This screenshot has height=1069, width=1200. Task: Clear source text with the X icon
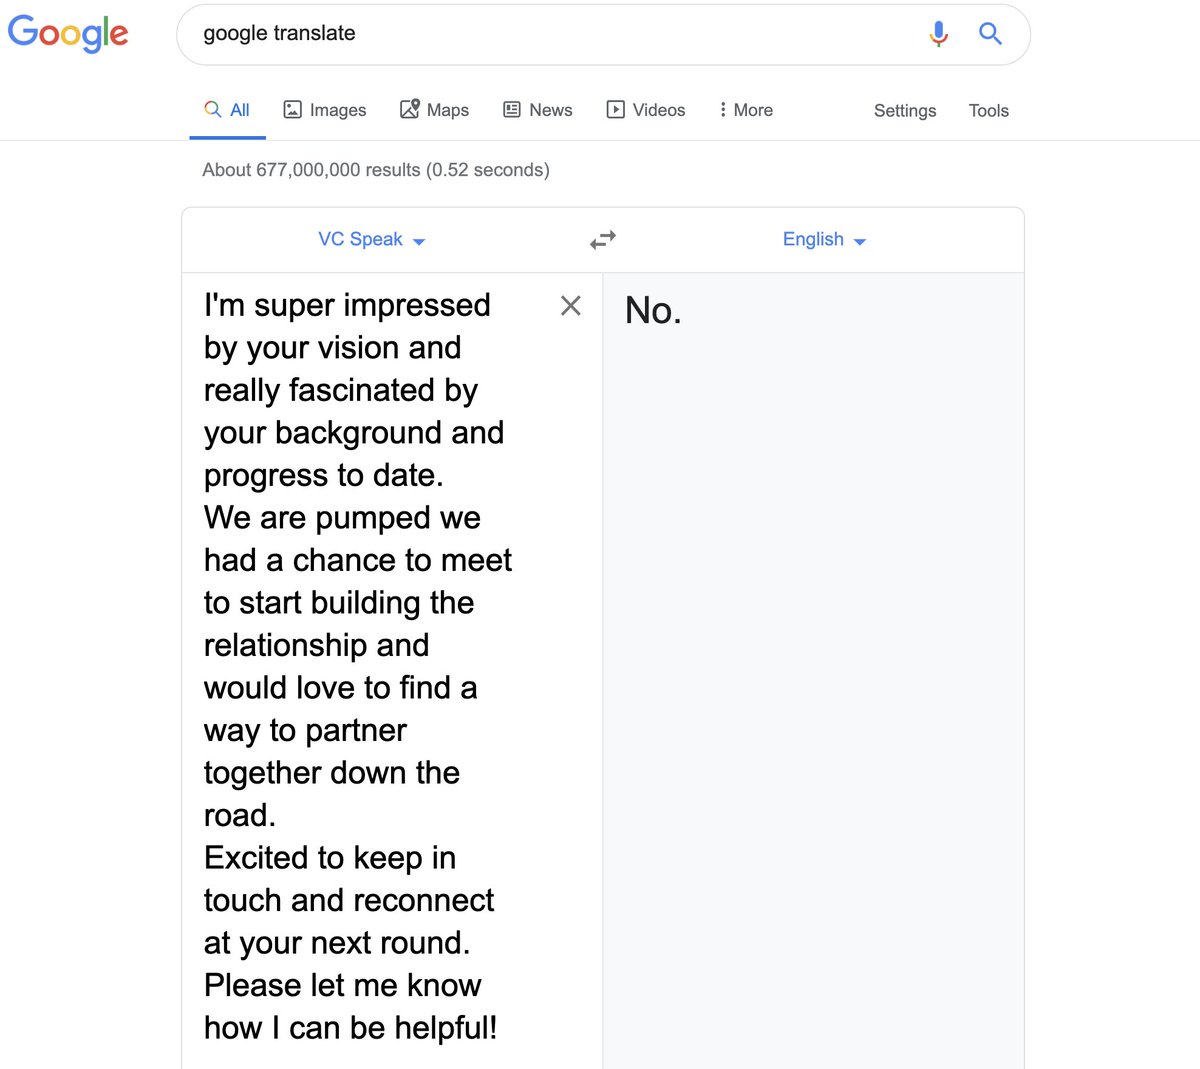coord(571,305)
